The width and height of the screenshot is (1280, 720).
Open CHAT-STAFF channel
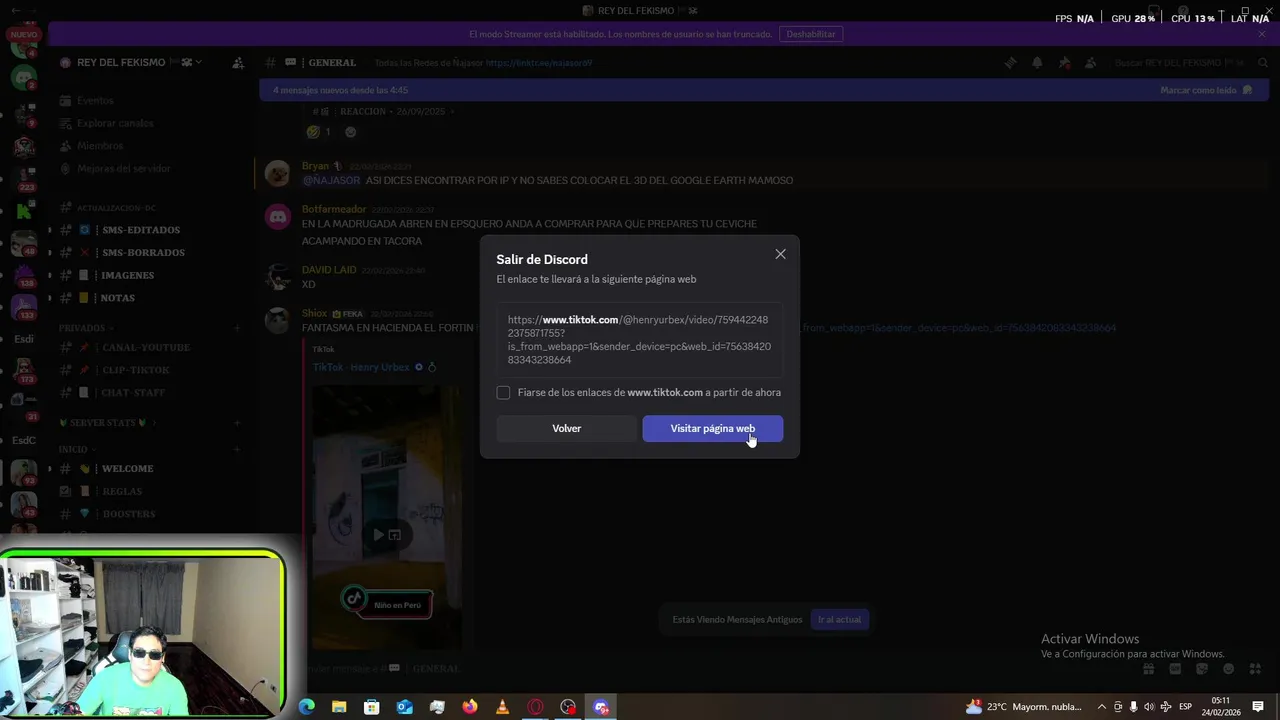click(x=152, y=392)
